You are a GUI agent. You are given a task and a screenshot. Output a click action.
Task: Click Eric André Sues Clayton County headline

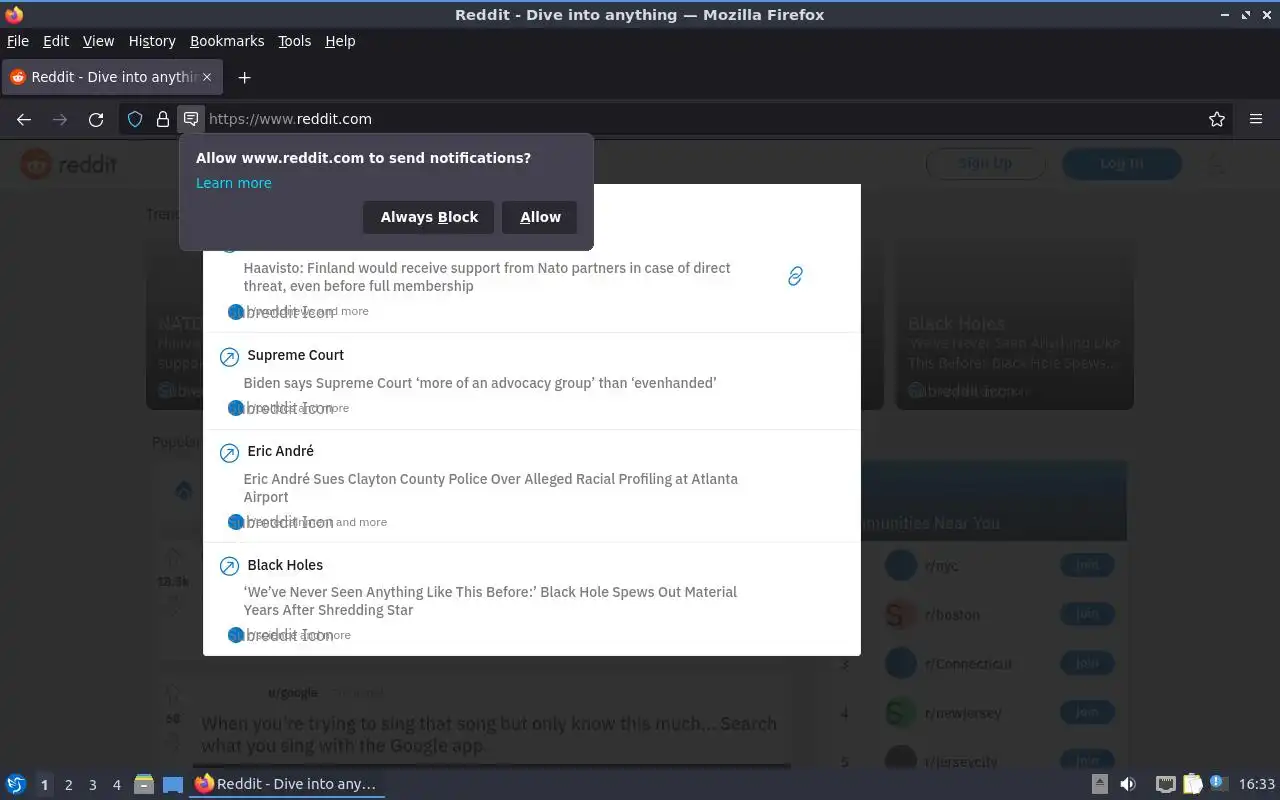point(491,488)
